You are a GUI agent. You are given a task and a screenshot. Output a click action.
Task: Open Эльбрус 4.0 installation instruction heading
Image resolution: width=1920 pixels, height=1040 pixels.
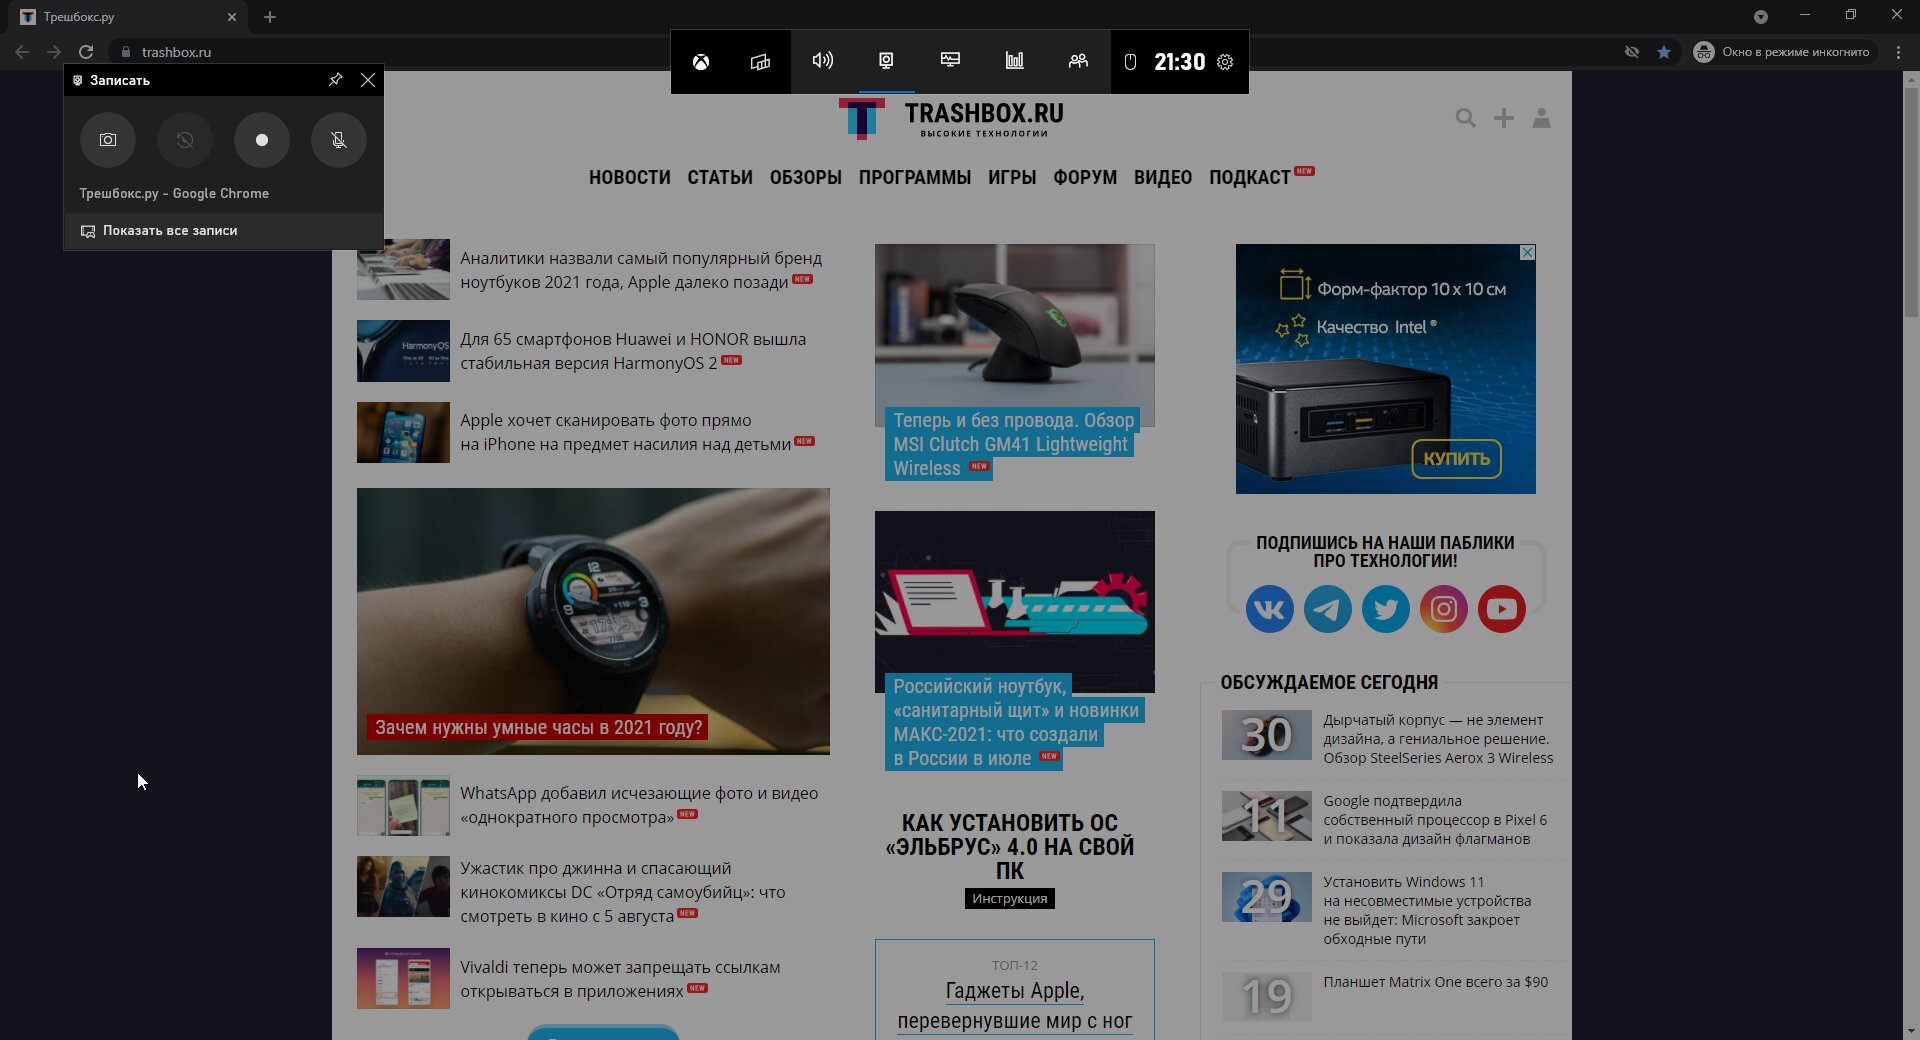[x=1010, y=847]
